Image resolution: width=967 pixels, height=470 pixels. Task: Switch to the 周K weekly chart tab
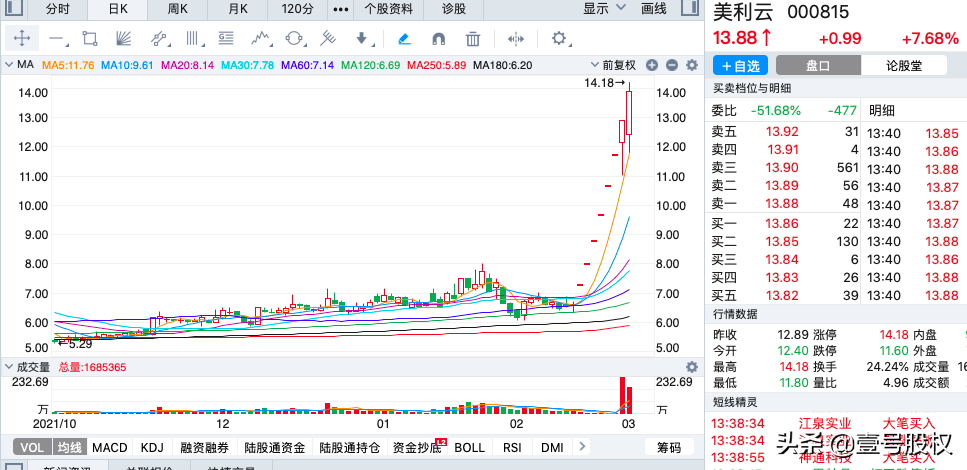(178, 9)
